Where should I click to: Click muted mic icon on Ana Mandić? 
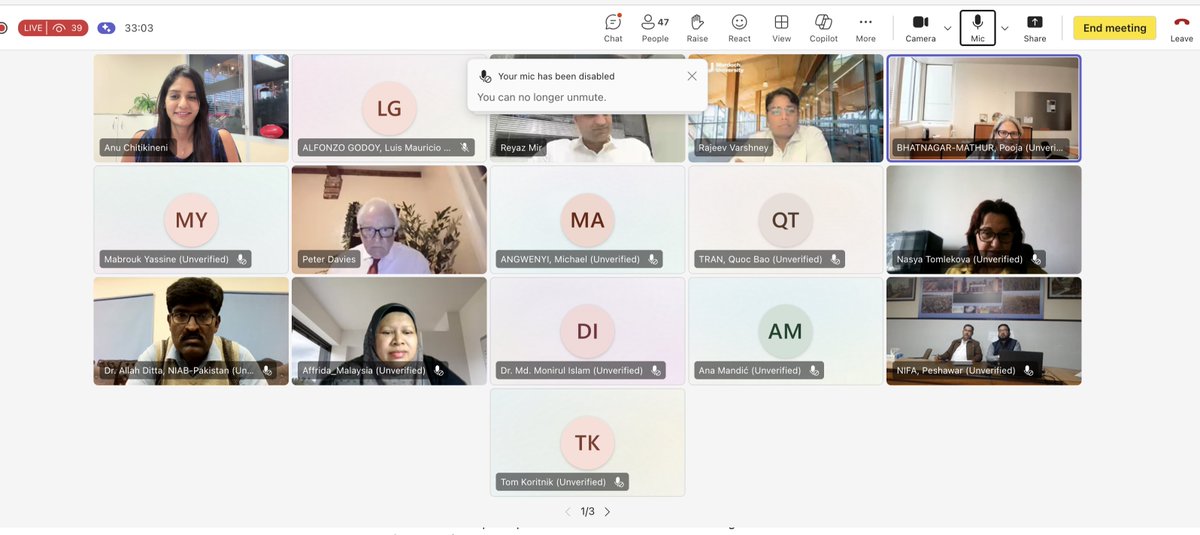(x=814, y=370)
